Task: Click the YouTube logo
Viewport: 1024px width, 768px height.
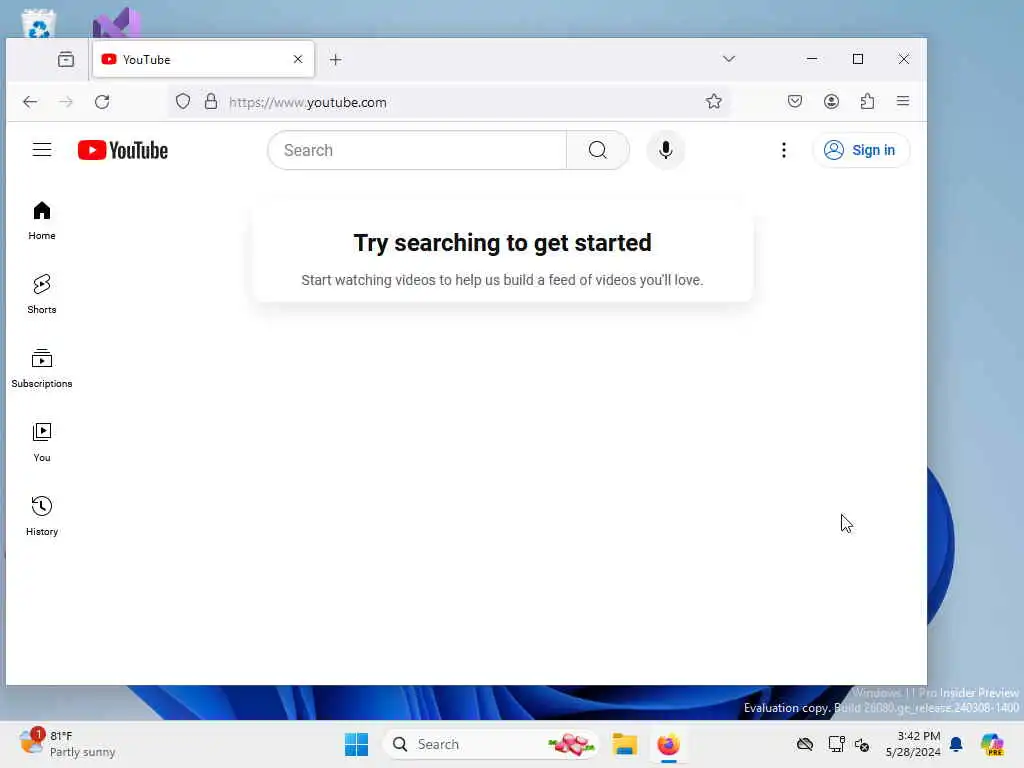Action: coord(123,150)
